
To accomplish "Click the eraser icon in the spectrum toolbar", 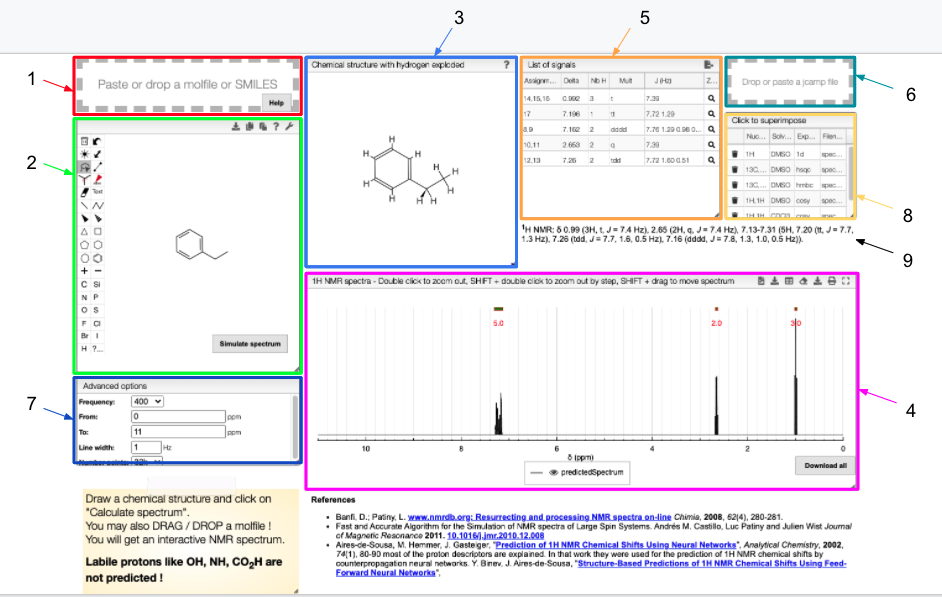I will point(803,281).
